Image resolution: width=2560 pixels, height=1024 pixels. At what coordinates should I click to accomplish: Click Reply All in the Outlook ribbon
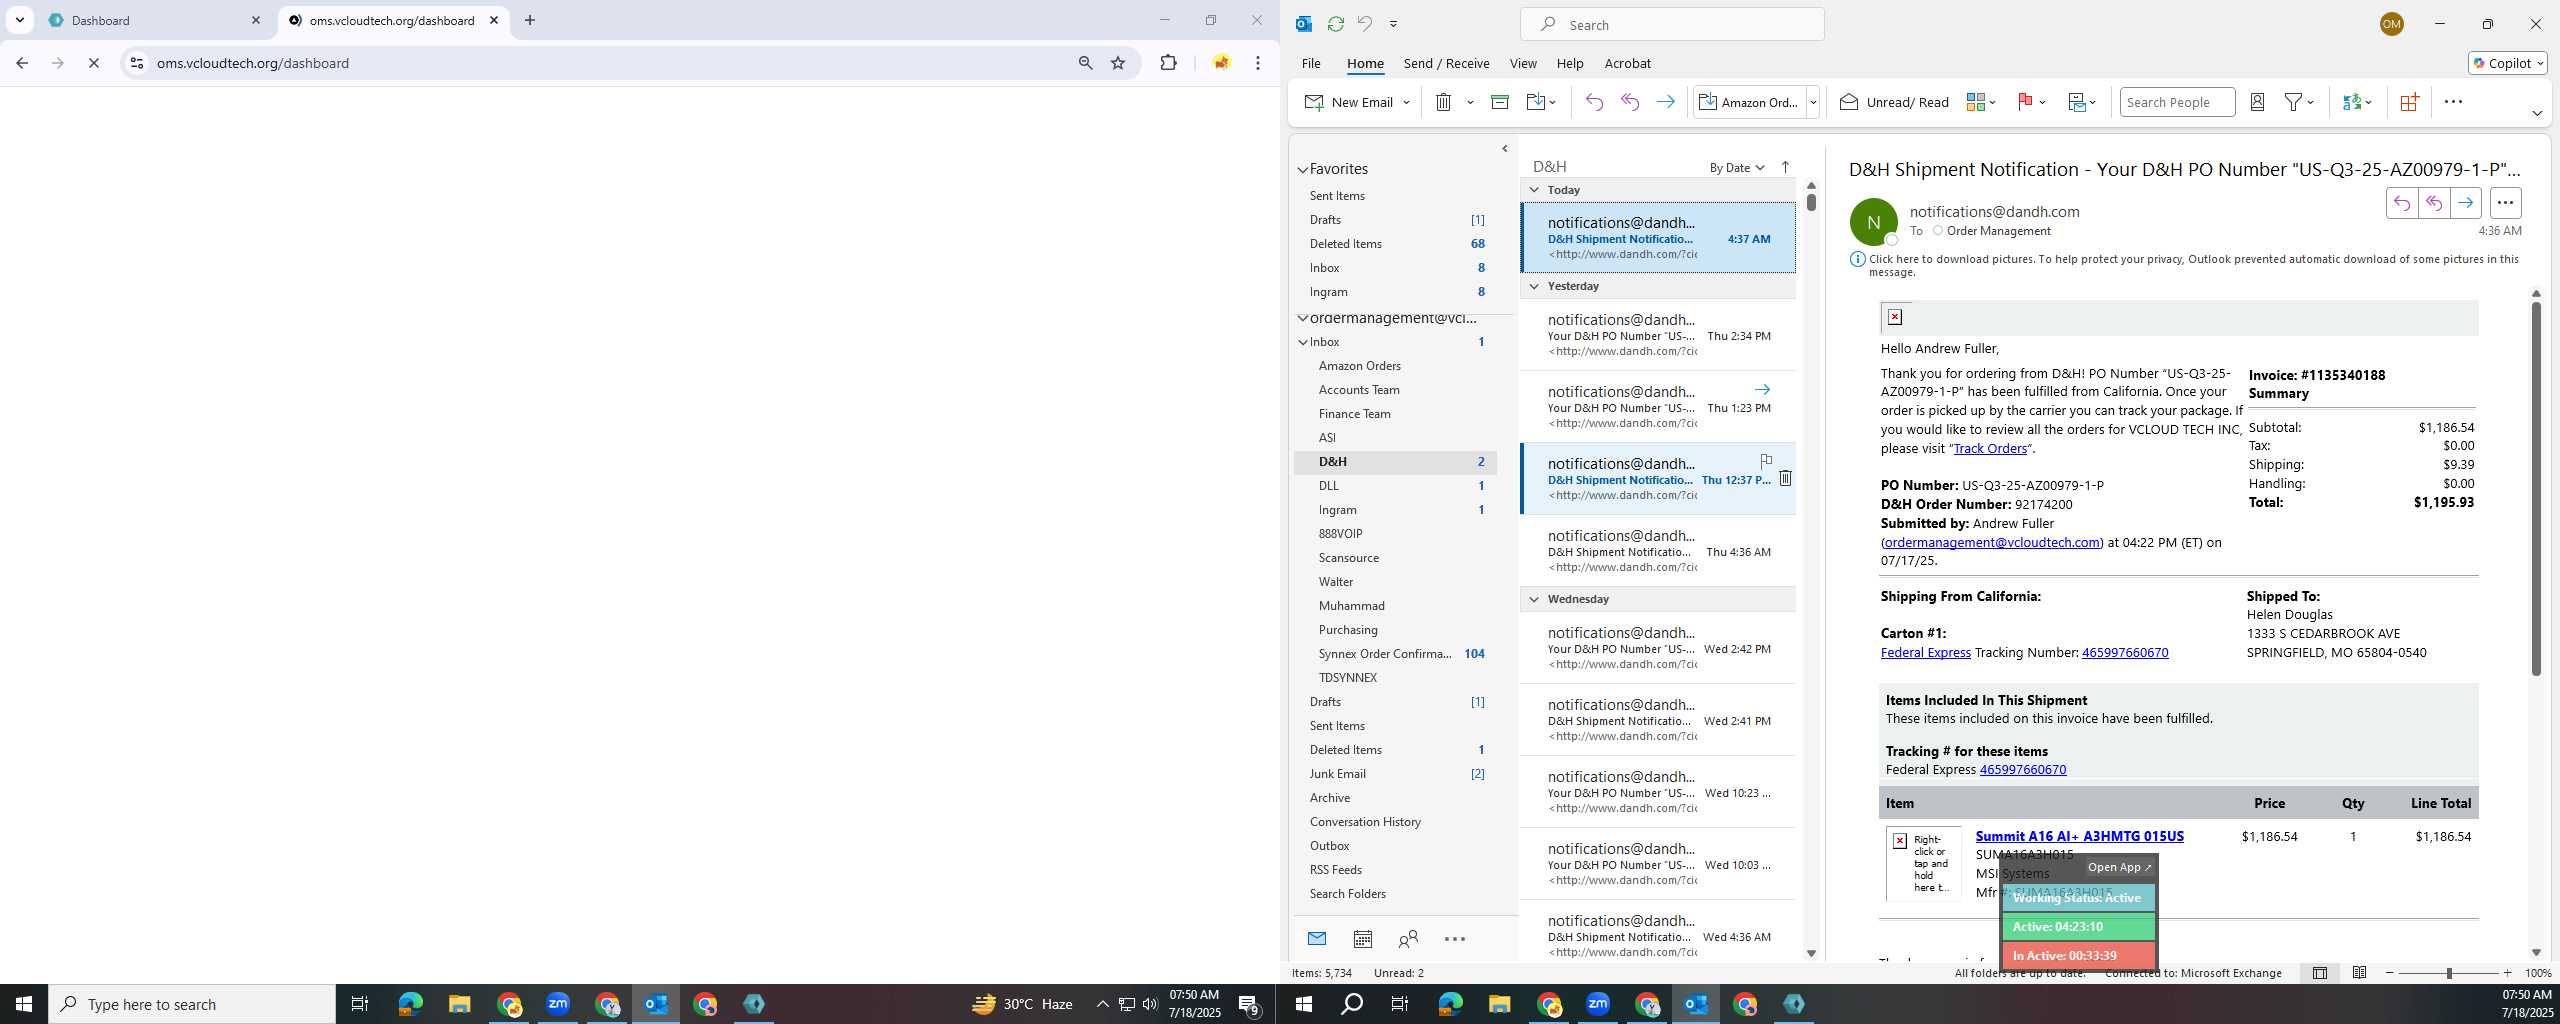1630,102
